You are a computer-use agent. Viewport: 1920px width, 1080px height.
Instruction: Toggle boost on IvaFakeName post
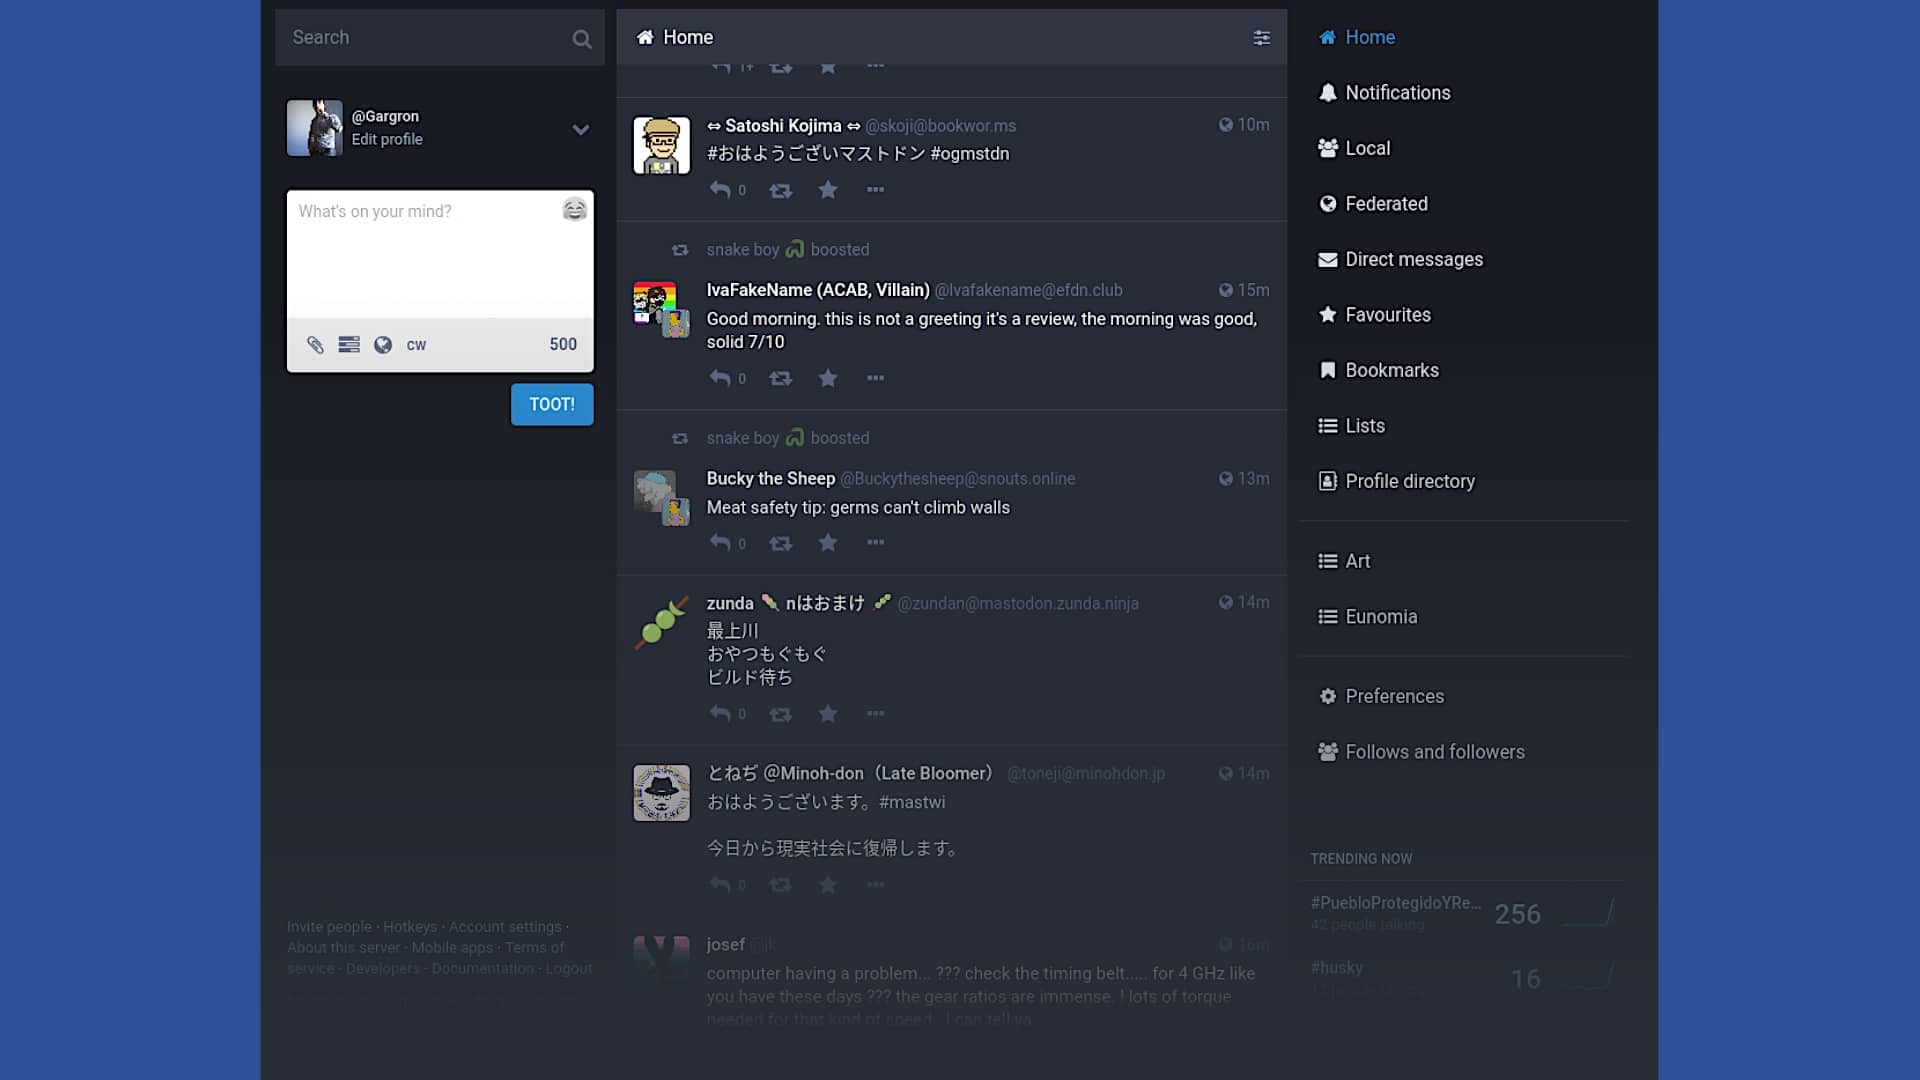(781, 378)
